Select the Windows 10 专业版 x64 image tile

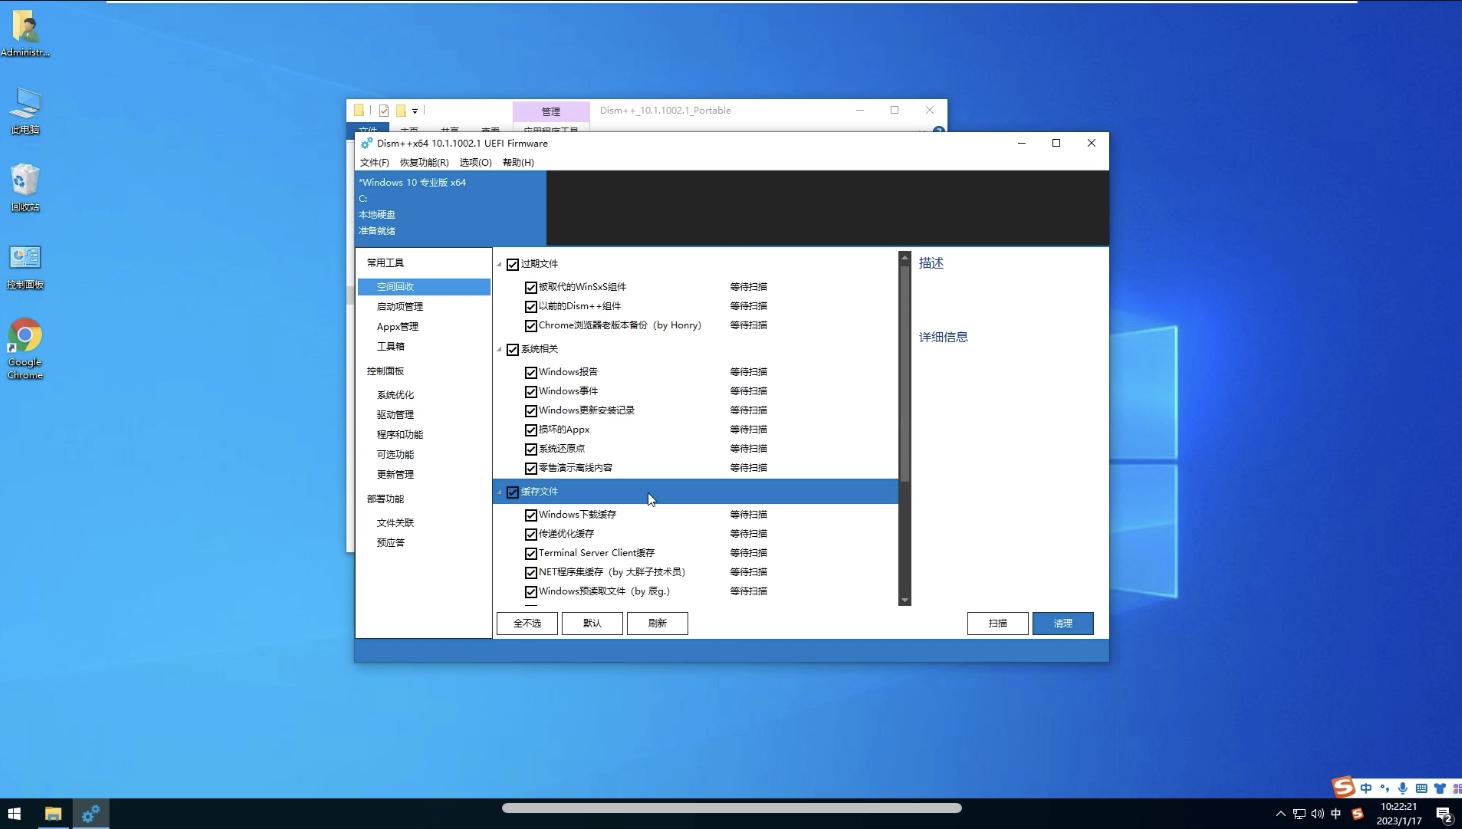point(451,207)
